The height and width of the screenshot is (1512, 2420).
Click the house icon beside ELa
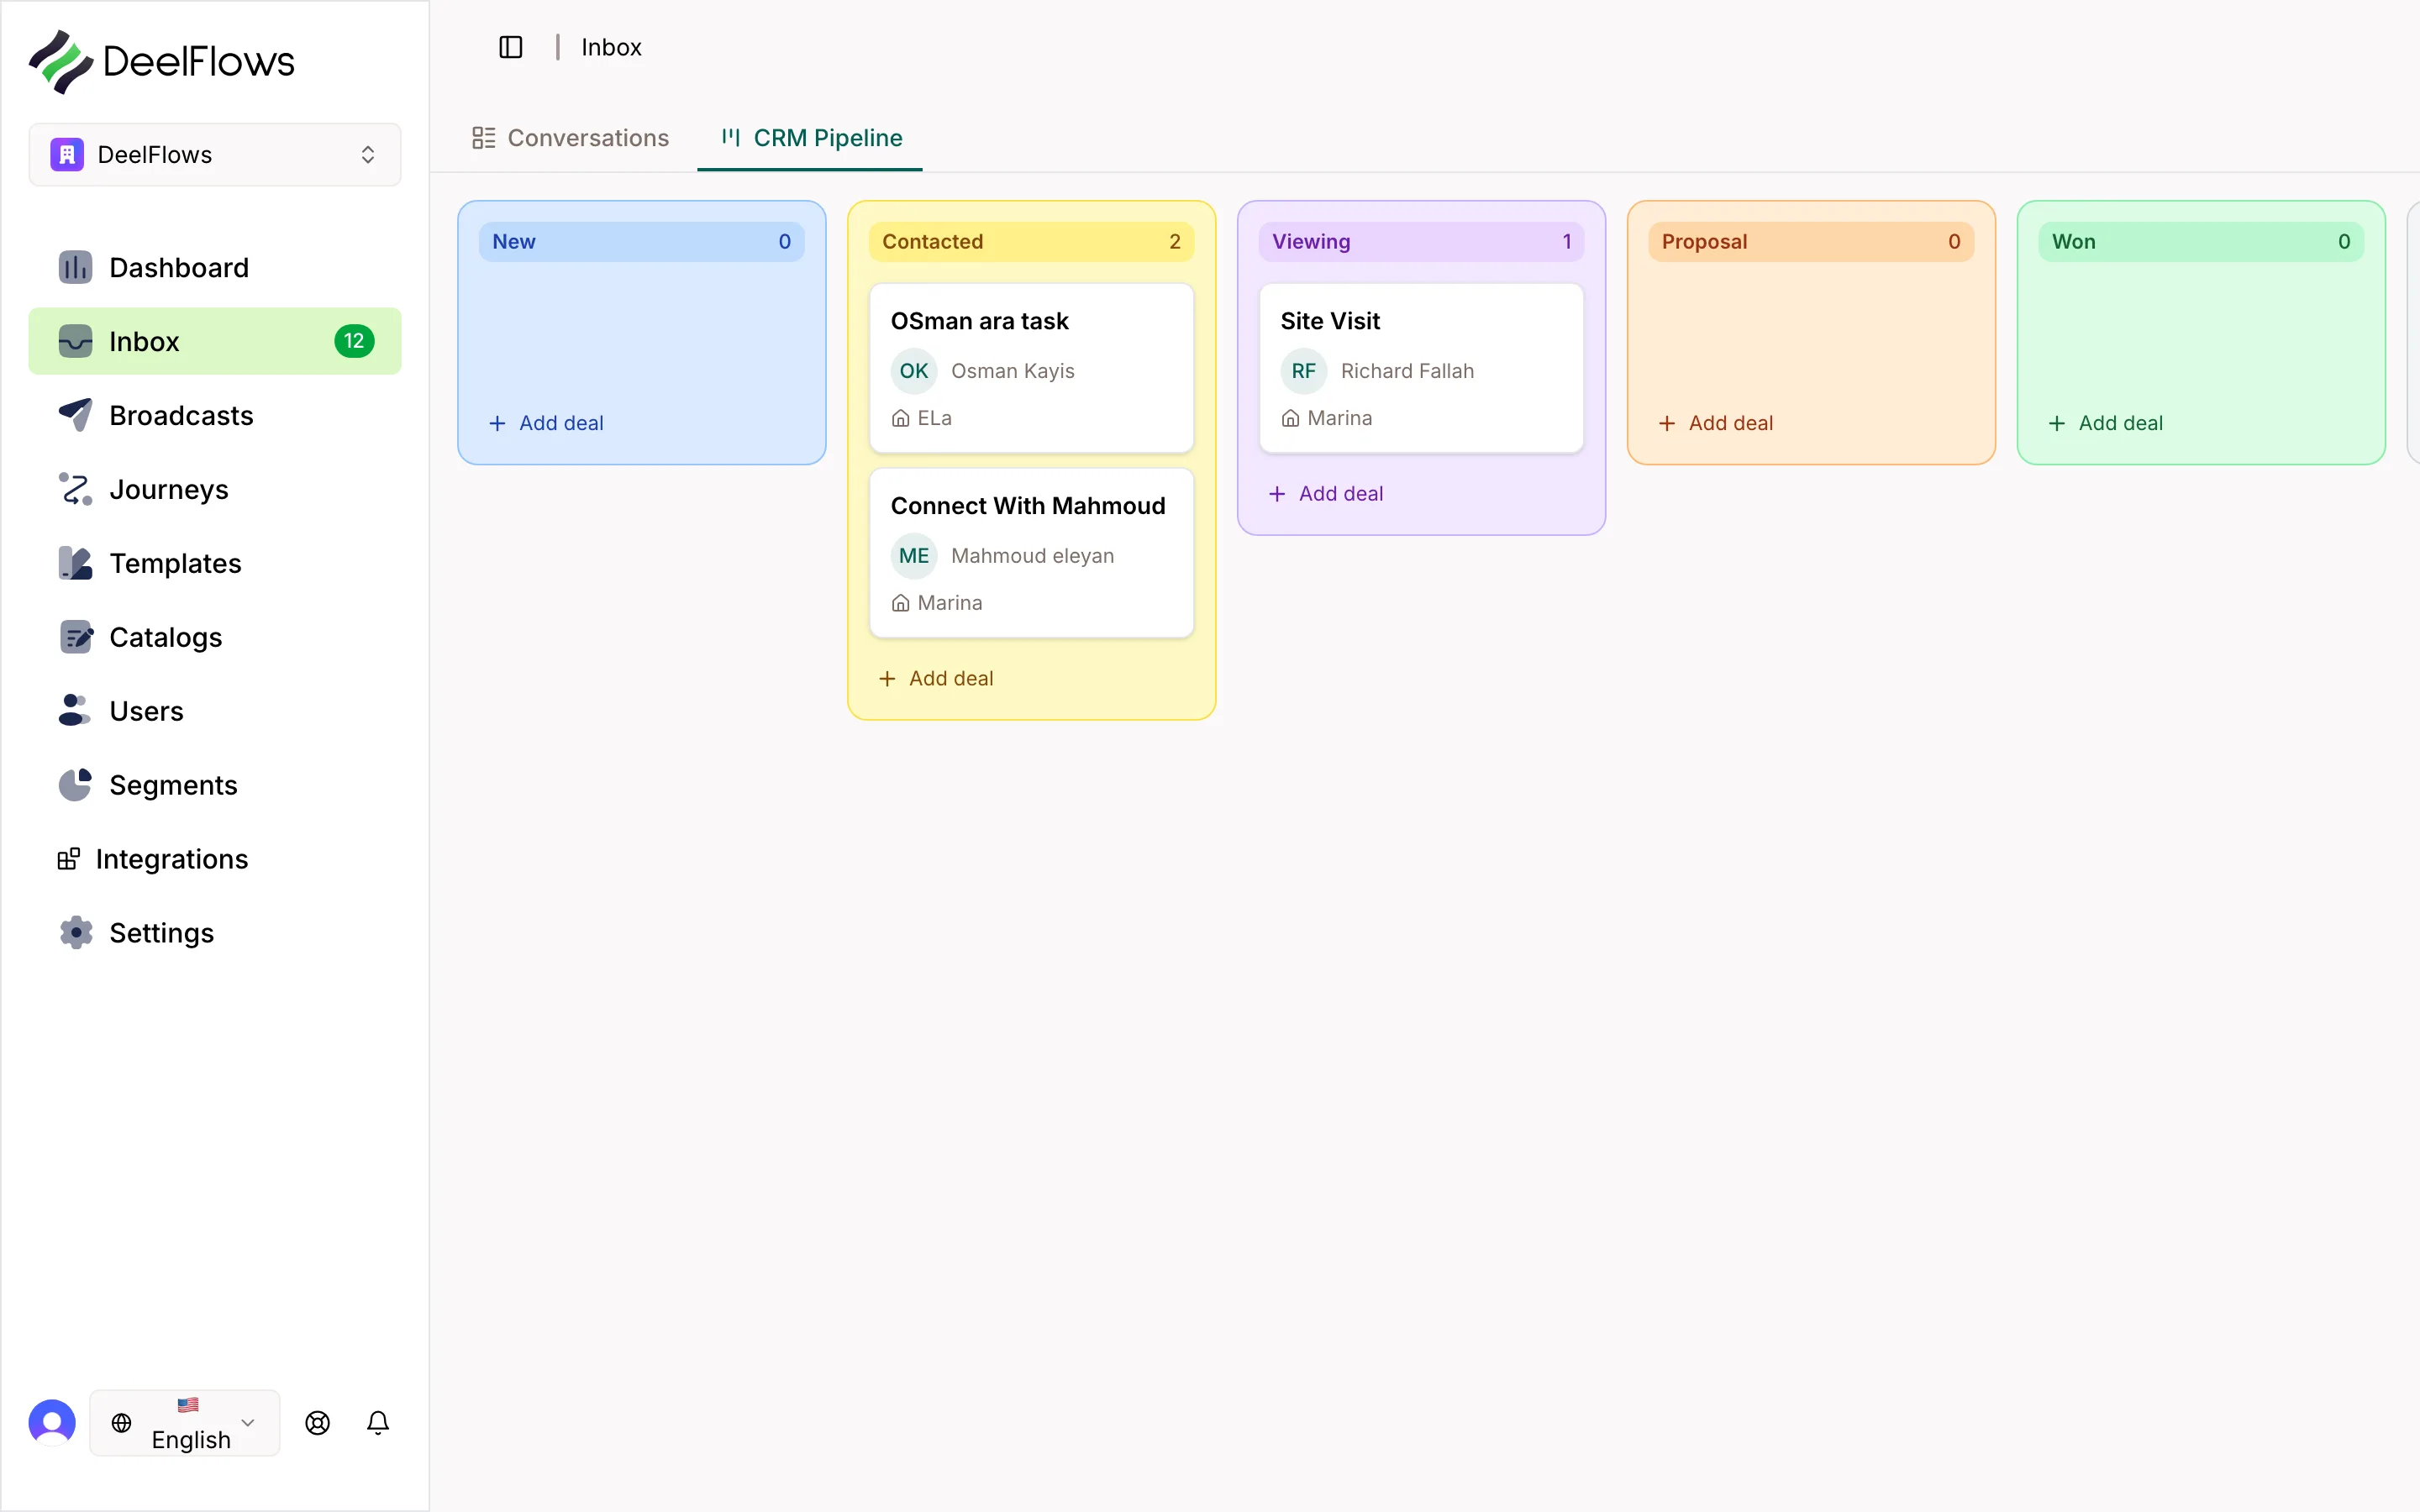[x=900, y=418]
